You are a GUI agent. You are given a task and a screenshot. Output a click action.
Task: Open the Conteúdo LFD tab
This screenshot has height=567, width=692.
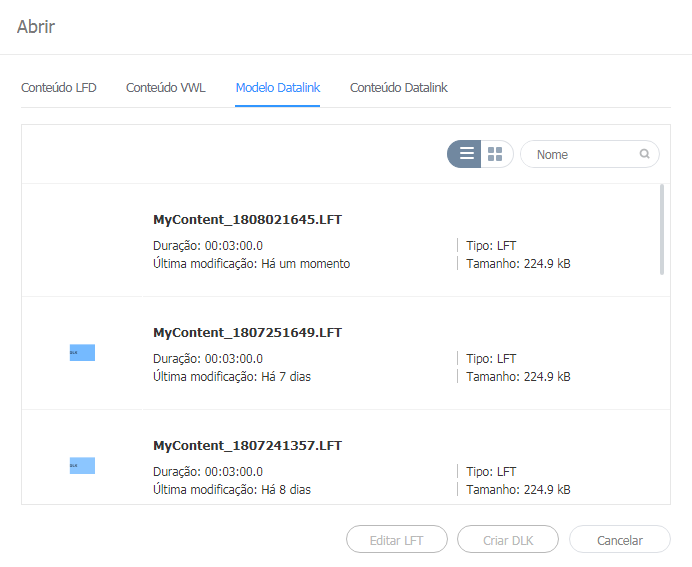click(59, 88)
